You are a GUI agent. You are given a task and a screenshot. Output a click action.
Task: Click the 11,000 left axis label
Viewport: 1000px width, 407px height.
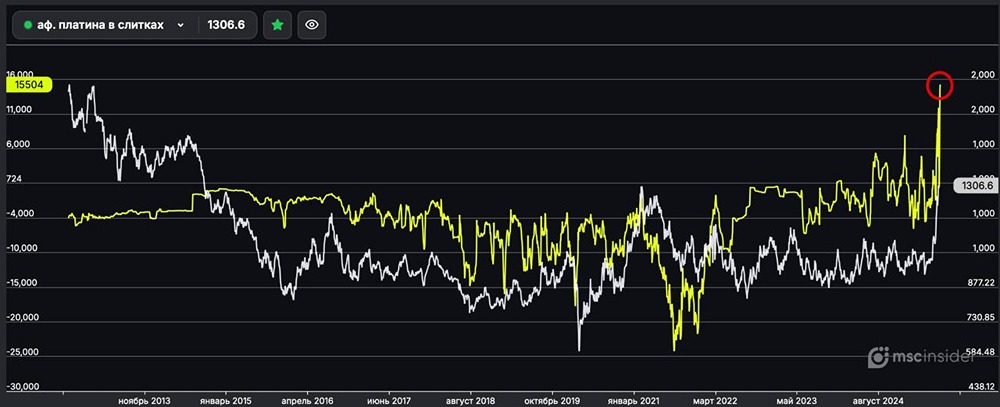[x=19, y=110]
